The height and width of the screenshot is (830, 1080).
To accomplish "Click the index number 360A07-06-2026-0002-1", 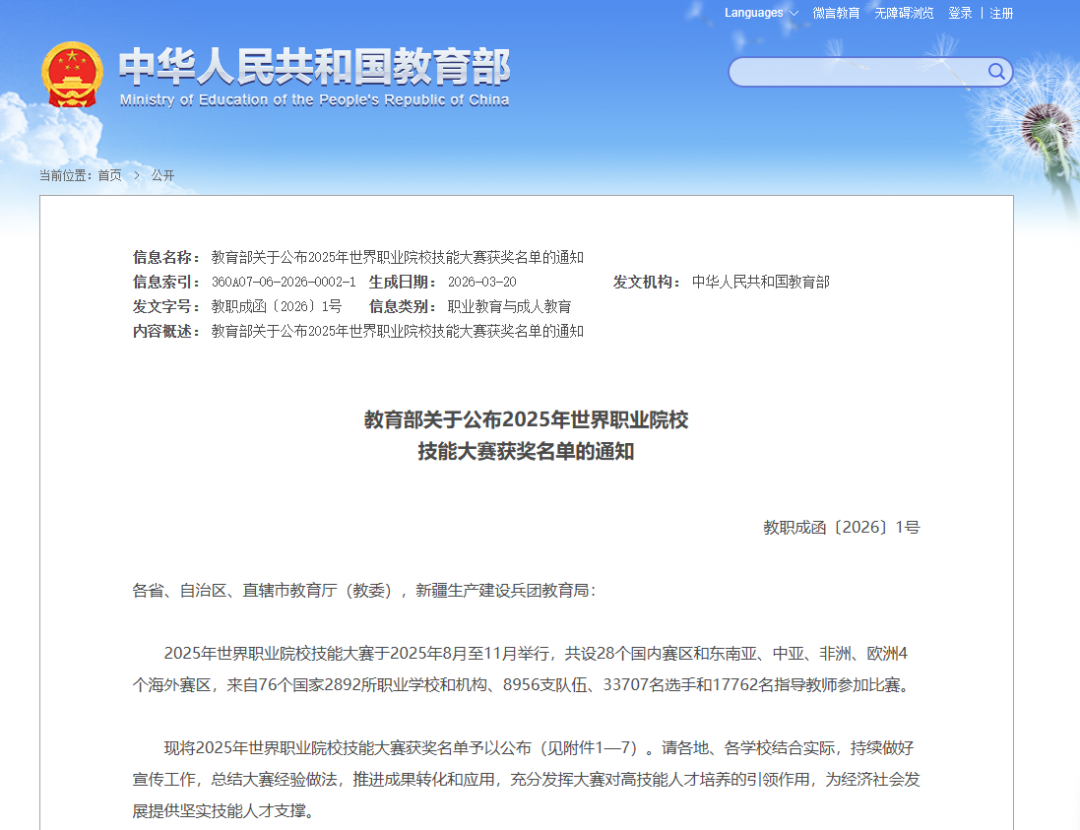I will (x=283, y=282).
